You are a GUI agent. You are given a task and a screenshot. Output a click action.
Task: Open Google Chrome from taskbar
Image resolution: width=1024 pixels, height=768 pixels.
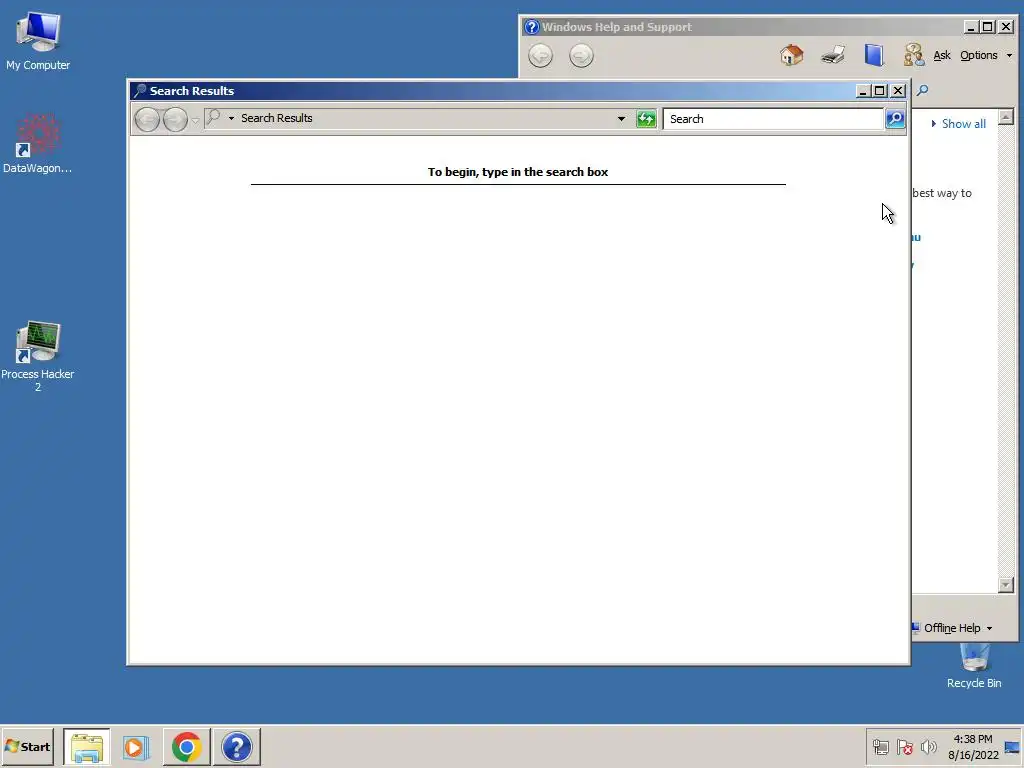click(187, 746)
